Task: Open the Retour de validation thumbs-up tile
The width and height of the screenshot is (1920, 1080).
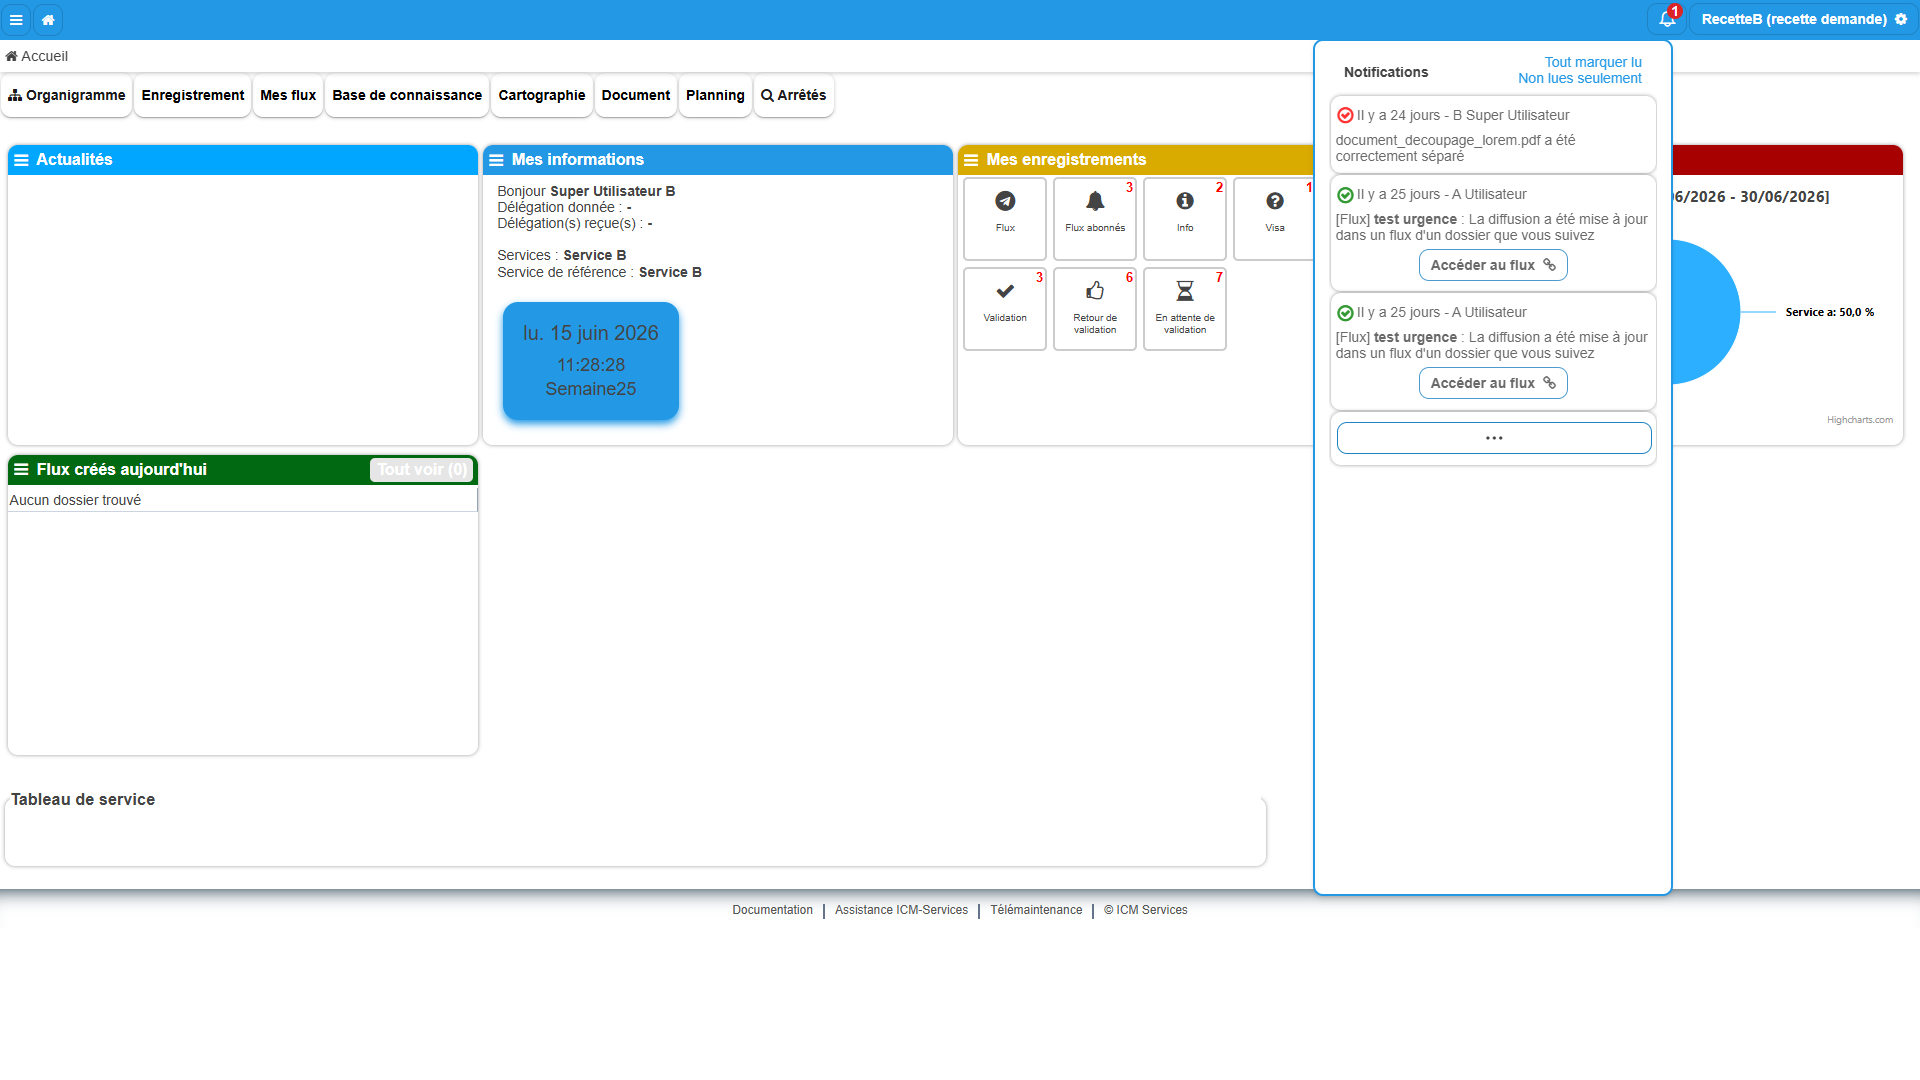Action: (x=1095, y=309)
